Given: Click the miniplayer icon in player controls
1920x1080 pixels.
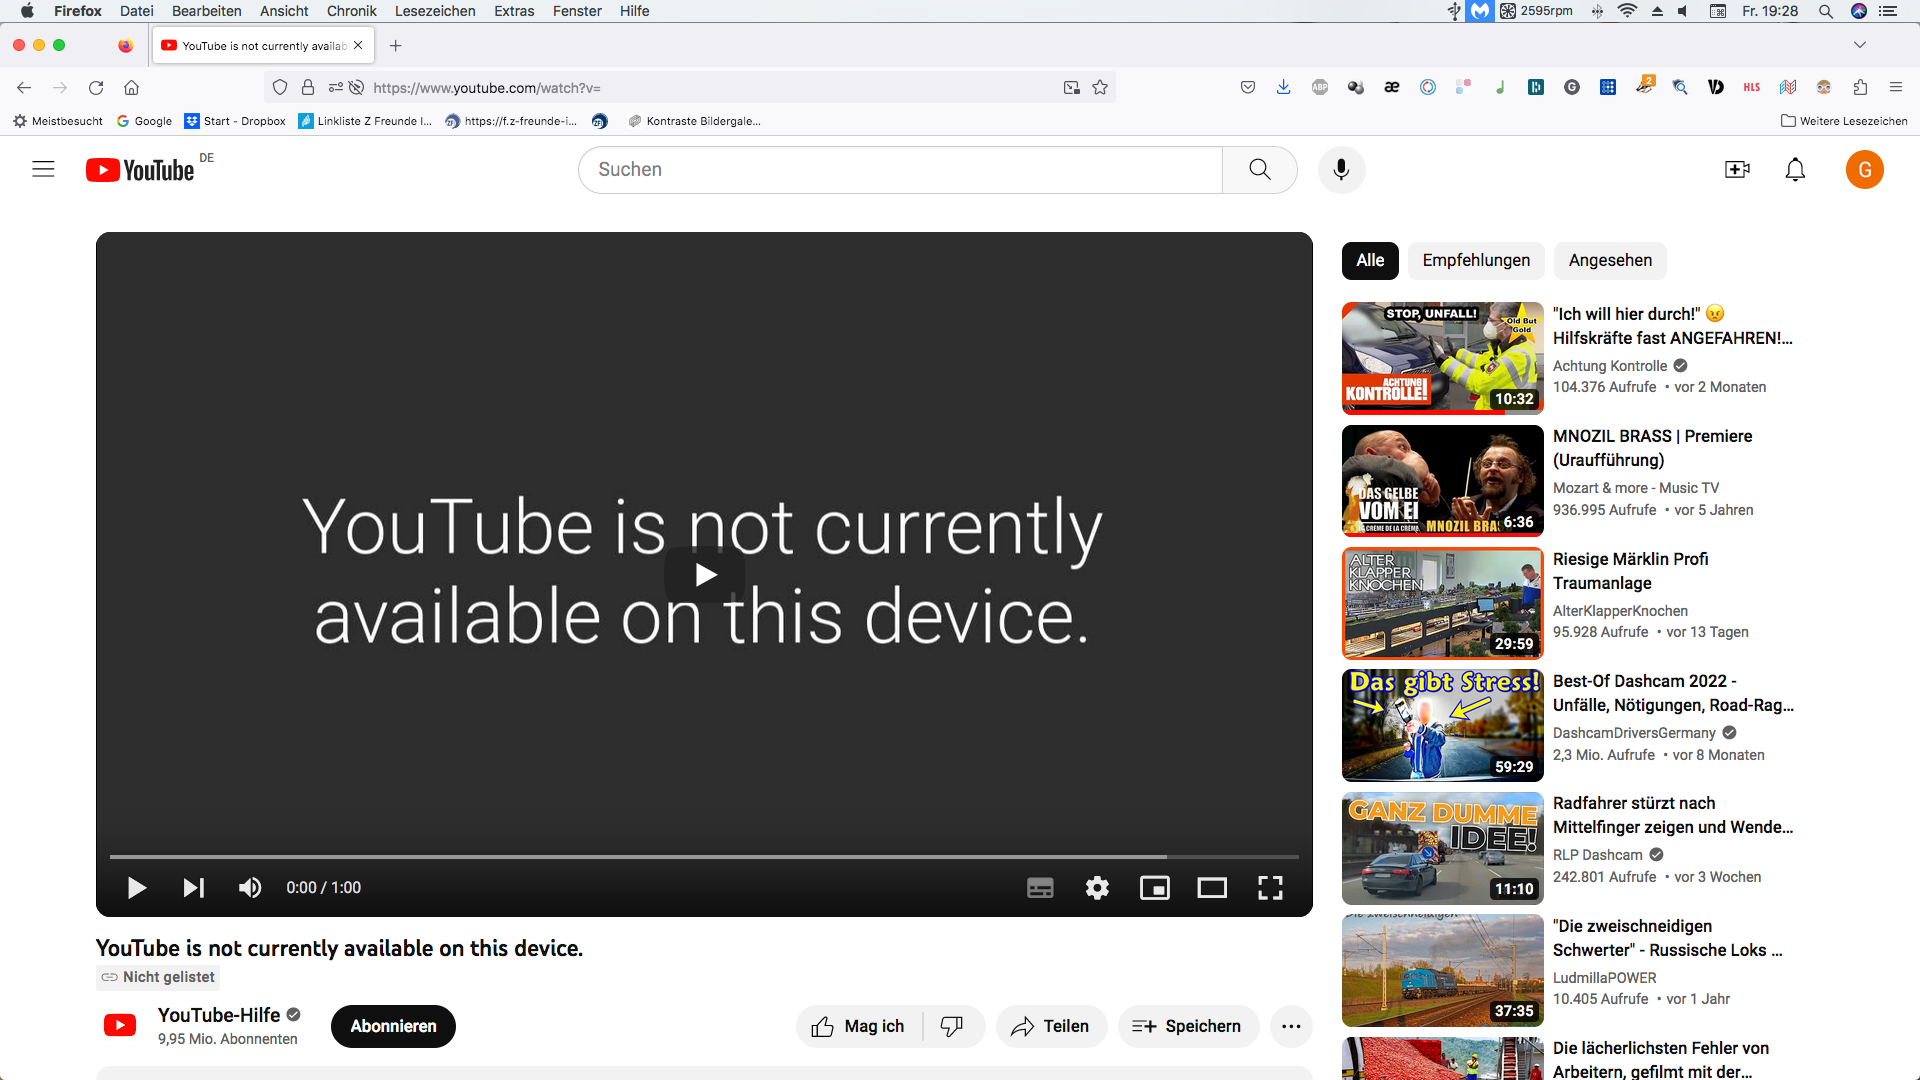Looking at the screenshot, I should click(x=1155, y=888).
